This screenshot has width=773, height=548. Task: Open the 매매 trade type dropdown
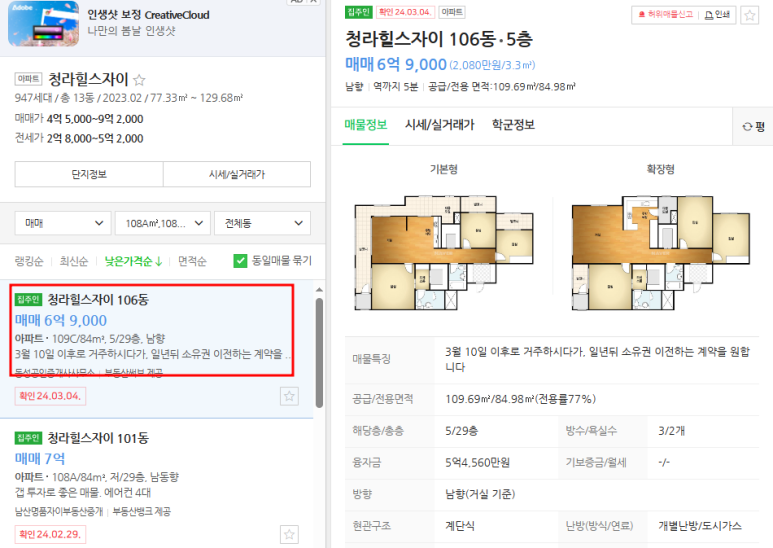click(63, 223)
